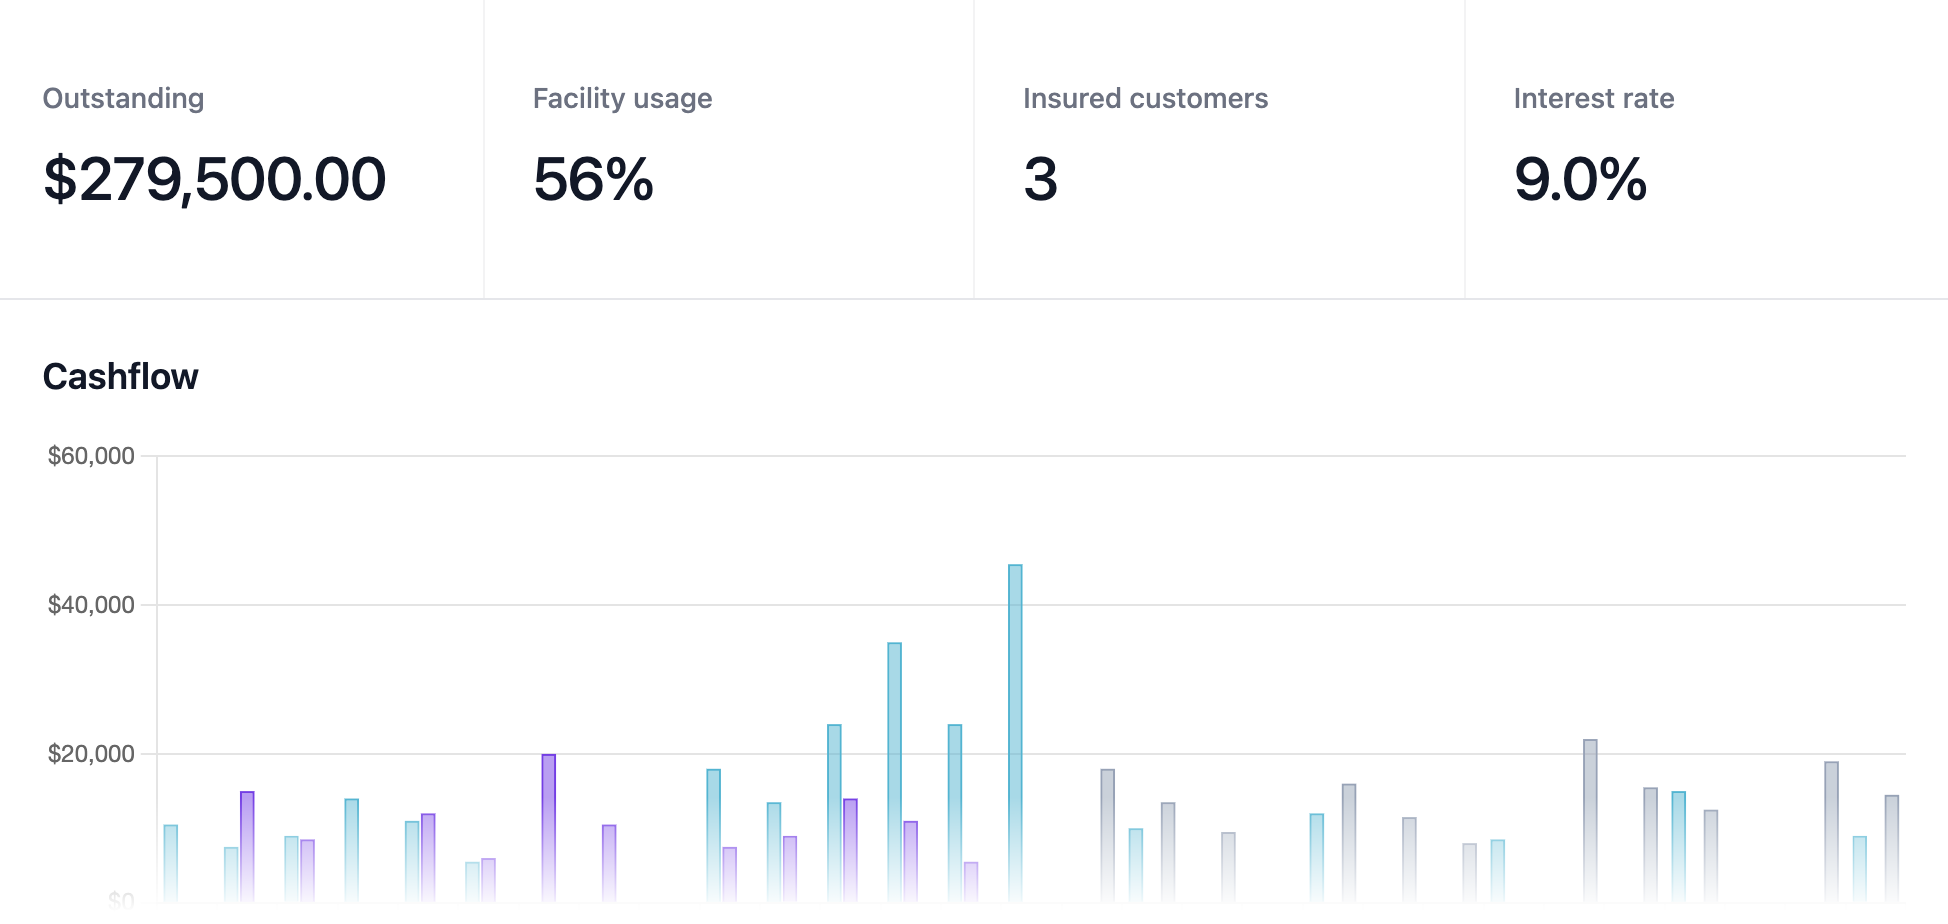This screenshot has width=1948, height=924.
Task: Click the Cashflow chart heading
Action: click(x=120, y=377)
